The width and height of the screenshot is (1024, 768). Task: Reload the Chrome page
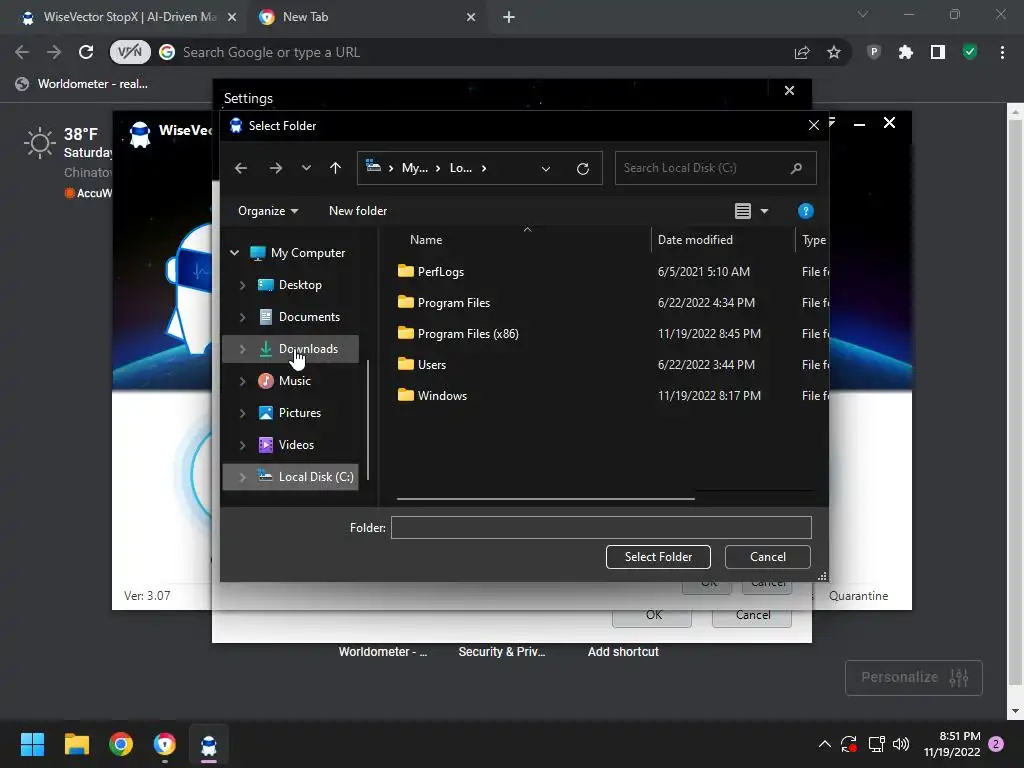pyautogui.click(x=86, y=52)
